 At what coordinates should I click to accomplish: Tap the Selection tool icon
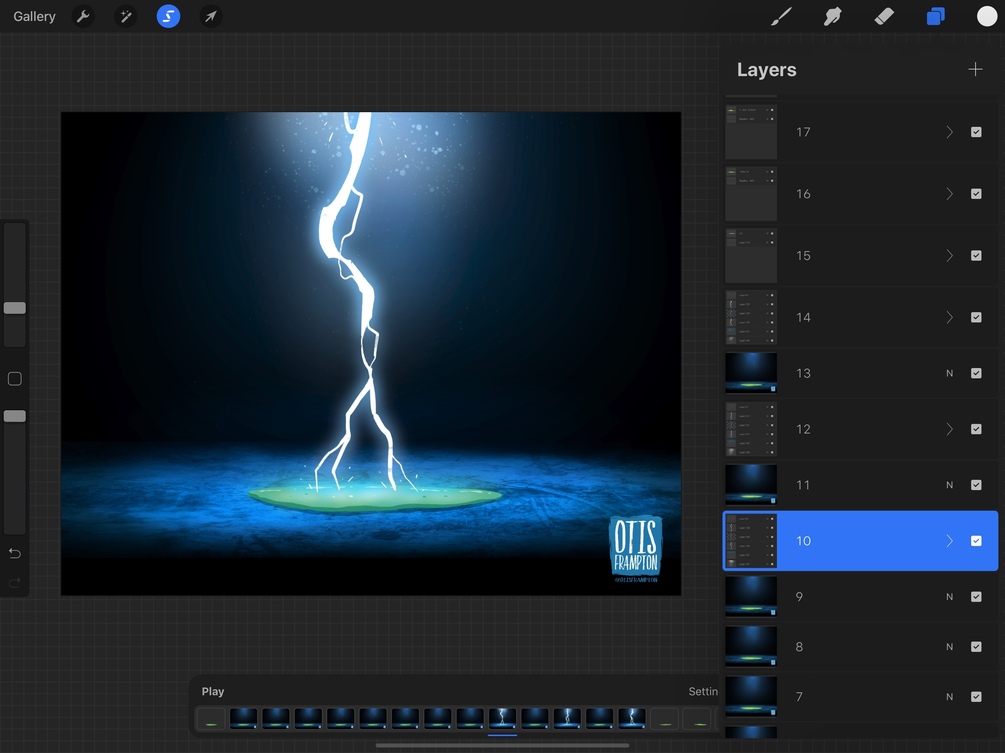point(169,16)
